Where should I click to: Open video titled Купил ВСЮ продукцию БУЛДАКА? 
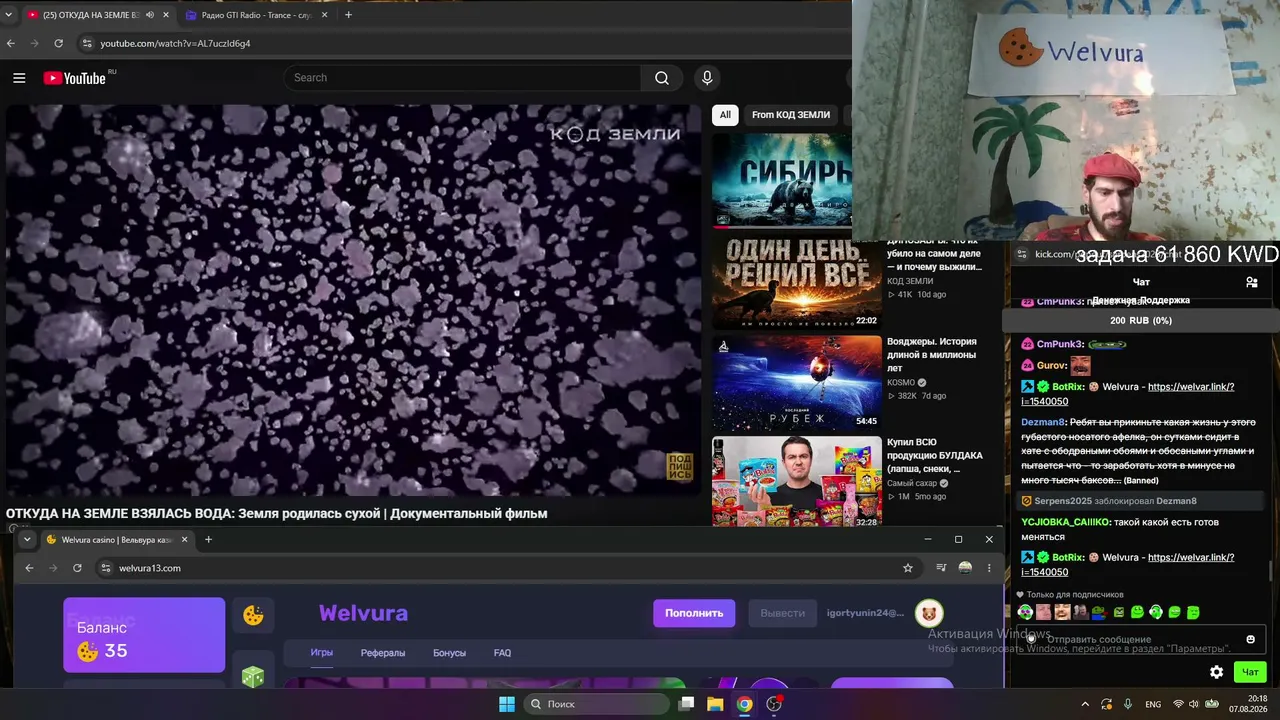point(935,456)
